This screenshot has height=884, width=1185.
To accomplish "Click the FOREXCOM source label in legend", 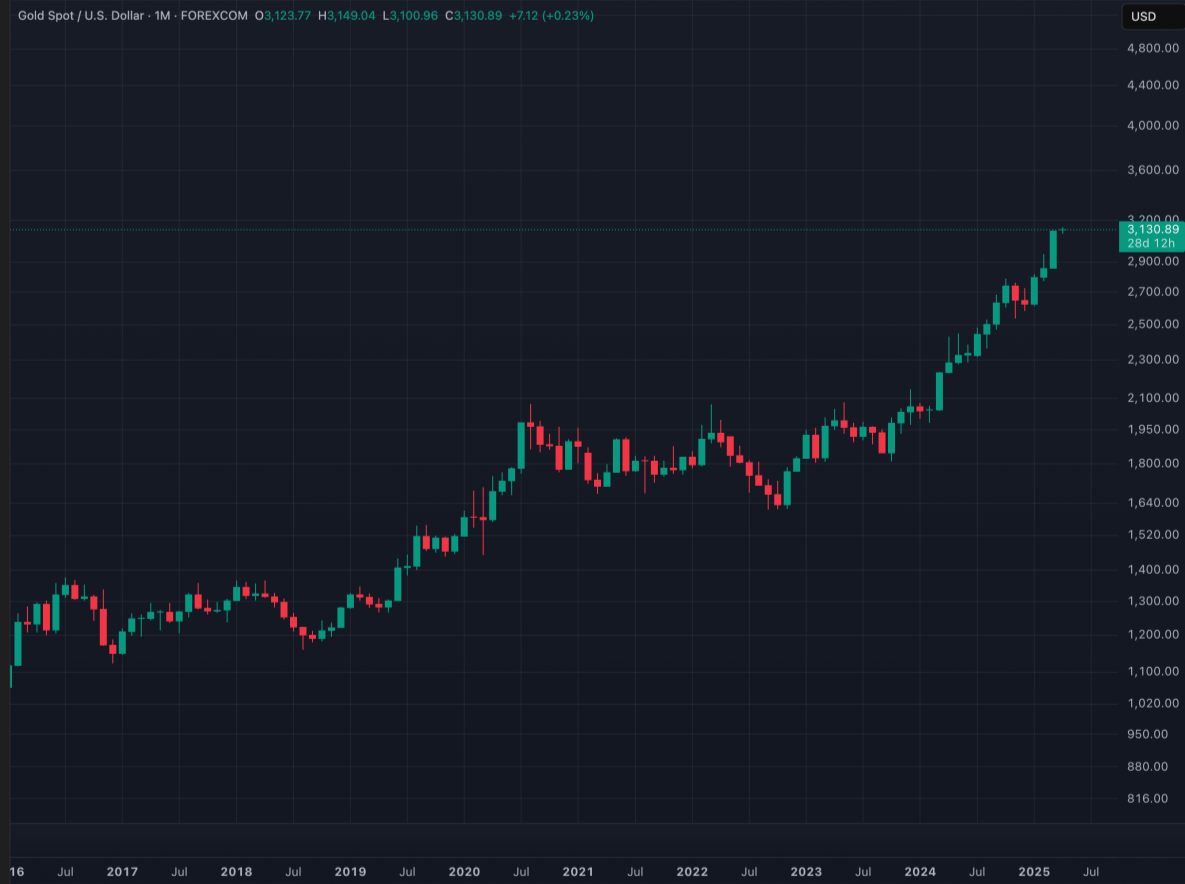I will pyautogui.click(x=214, y=16).
